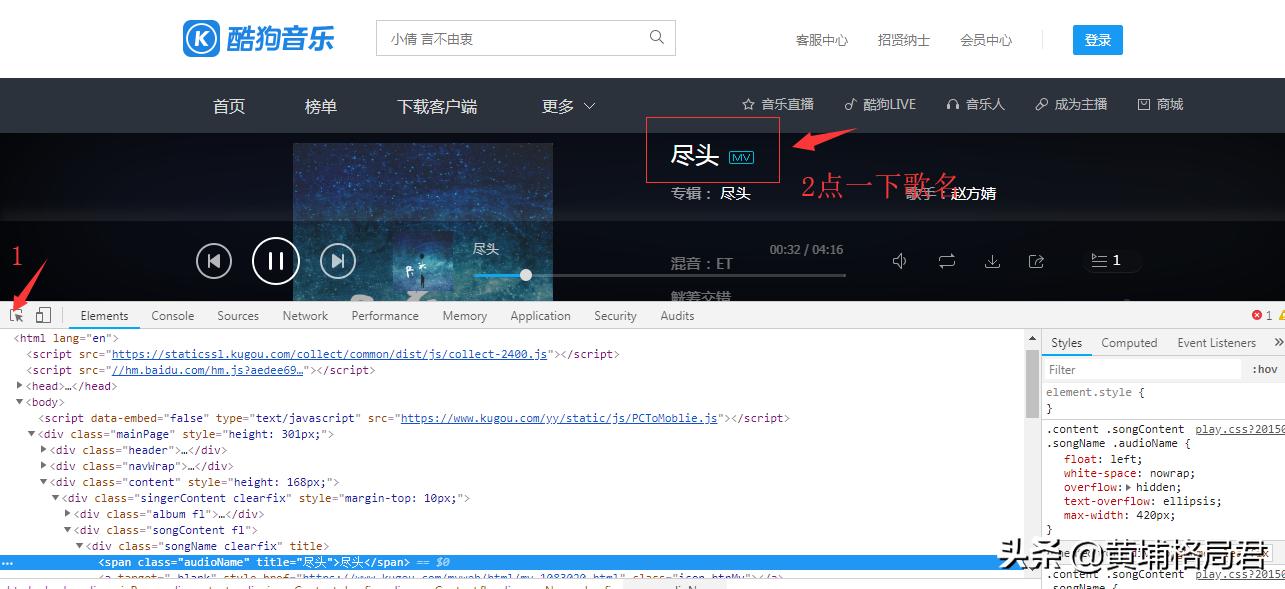The image size is (1285, 589).
Task: Toggle the device toolbar in DevTools
Action: point(41,314)
